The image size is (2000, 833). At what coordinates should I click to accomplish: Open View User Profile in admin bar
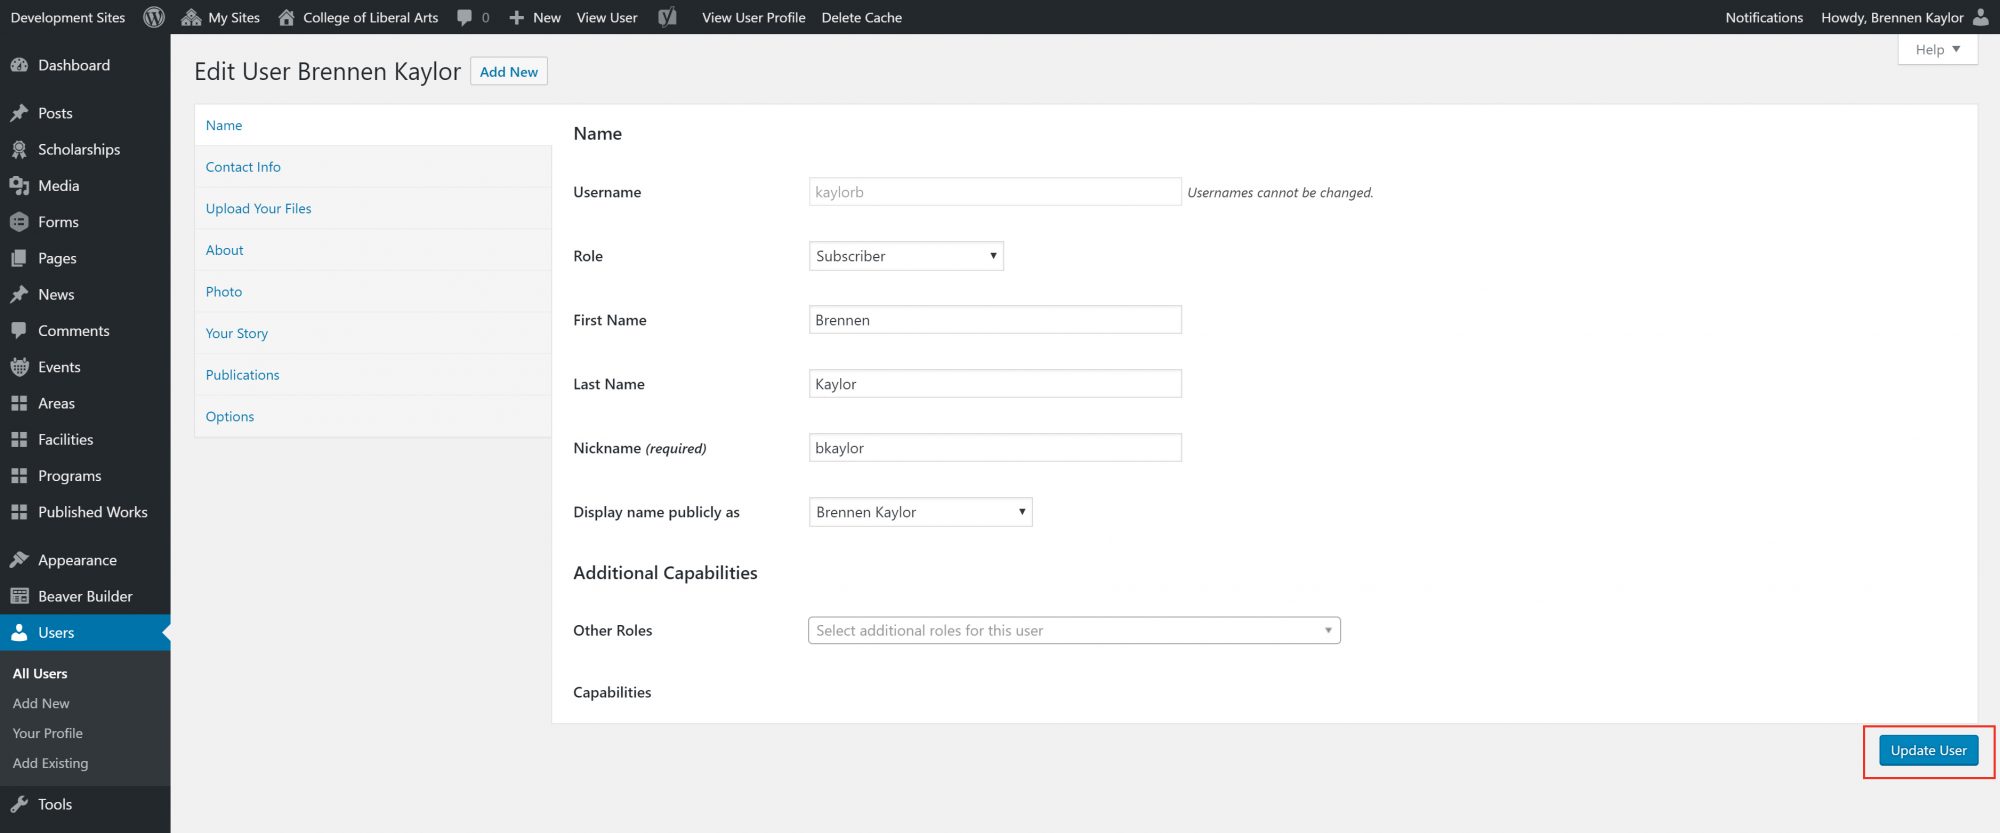754,17
